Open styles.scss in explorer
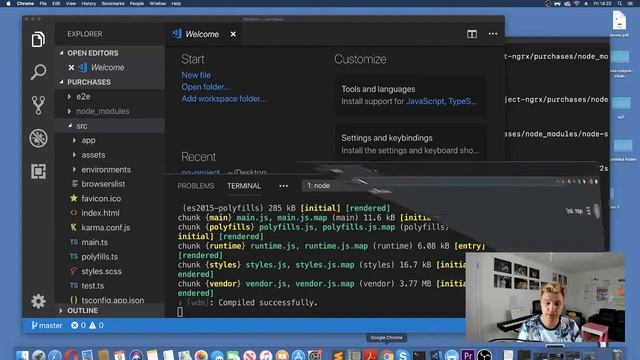 coord(101,271)
